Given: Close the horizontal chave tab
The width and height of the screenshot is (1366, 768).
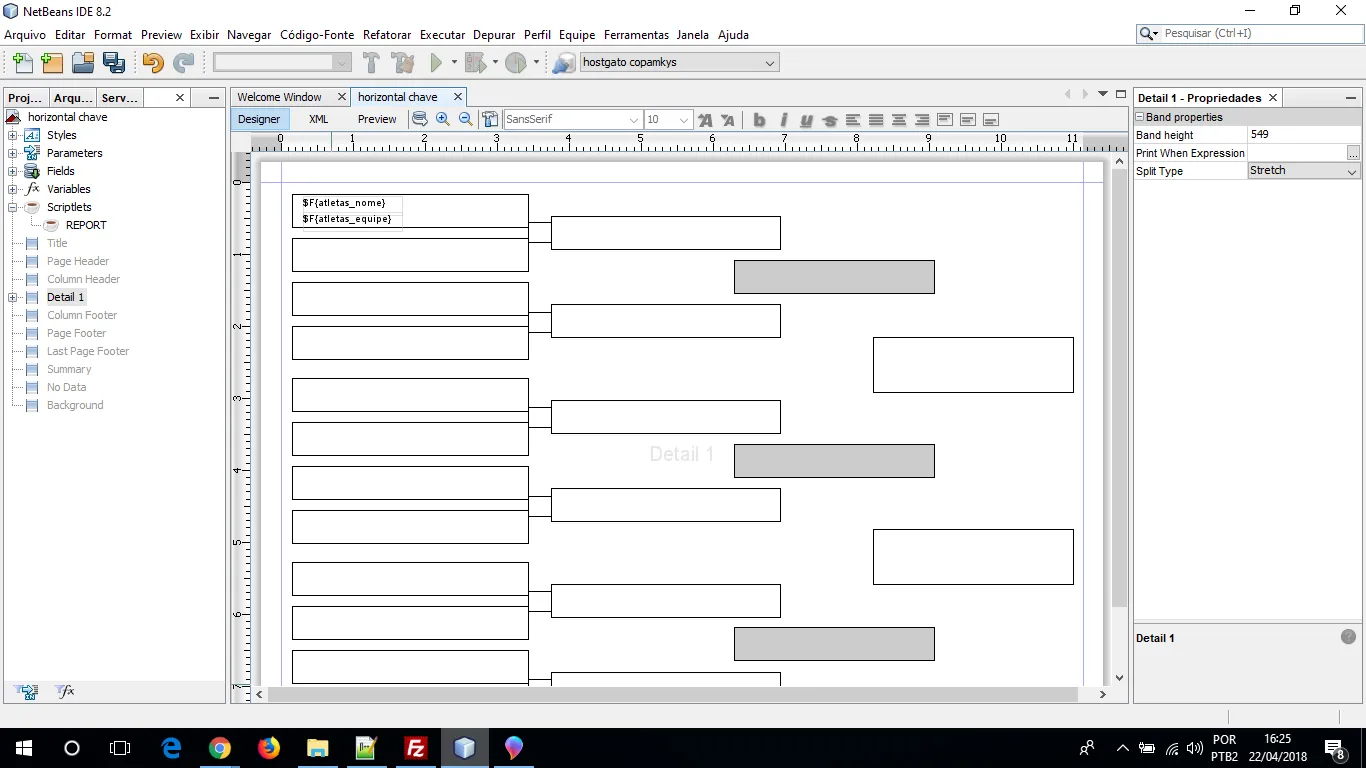Looking at the screenshot, I should 458,97.
